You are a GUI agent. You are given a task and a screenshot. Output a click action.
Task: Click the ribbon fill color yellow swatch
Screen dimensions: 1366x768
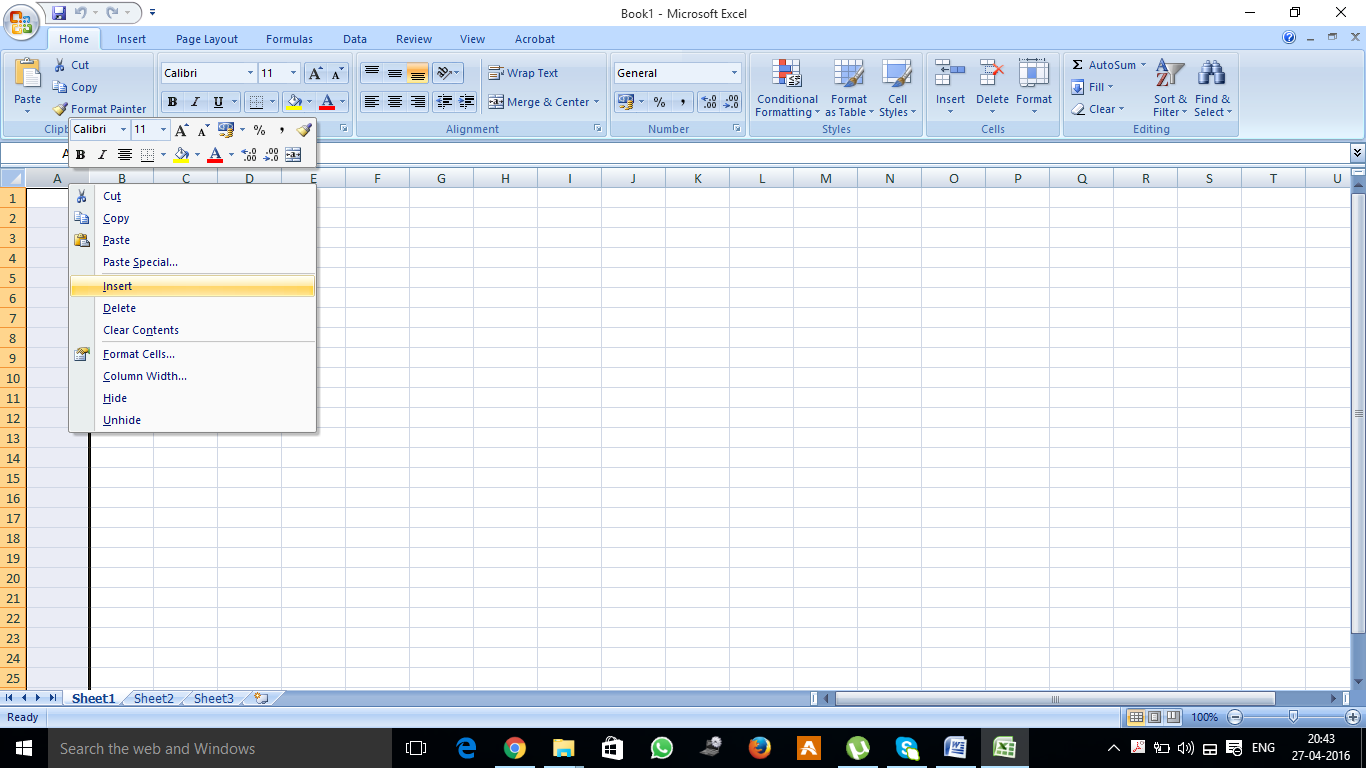293,102
